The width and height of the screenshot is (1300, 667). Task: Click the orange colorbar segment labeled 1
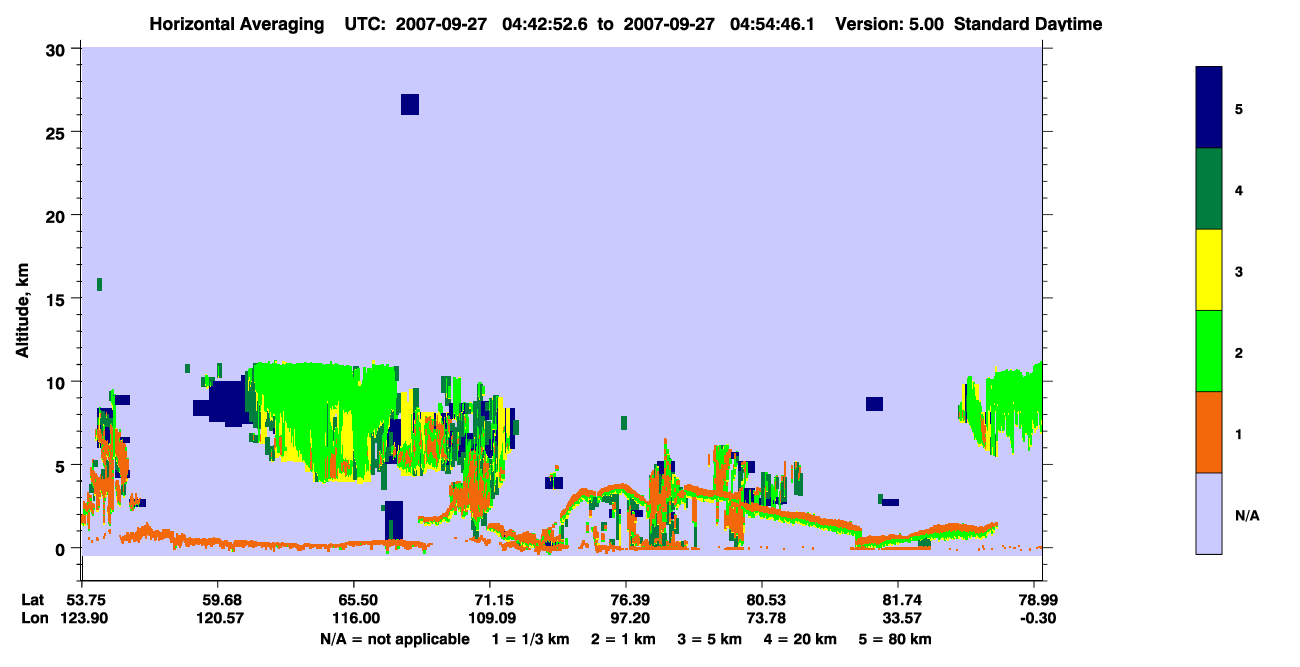coord(1209,432)
